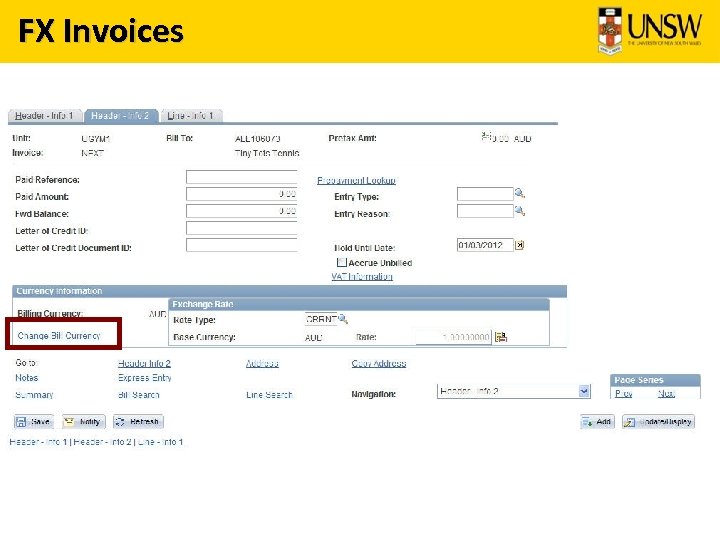Image resolution: width=720 pixels, height=540 pixels.
Task: Open the Entry Reason lookup magnifier
Action: 519,211
